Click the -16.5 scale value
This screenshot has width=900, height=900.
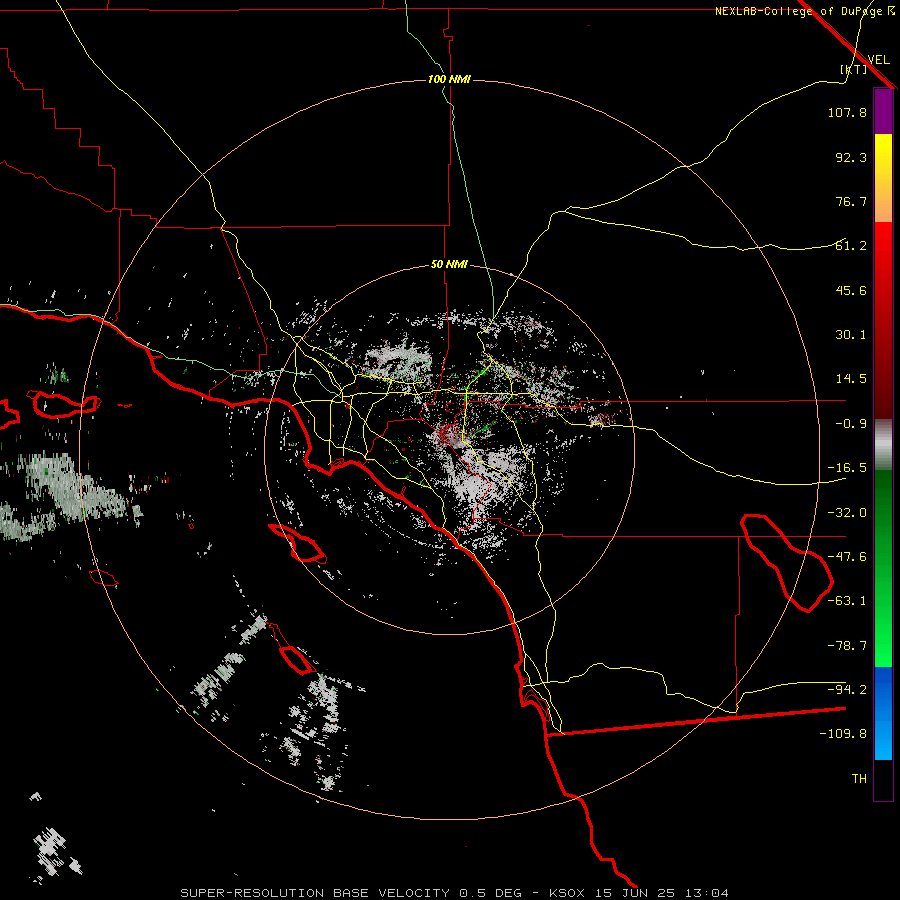(847, 468)
